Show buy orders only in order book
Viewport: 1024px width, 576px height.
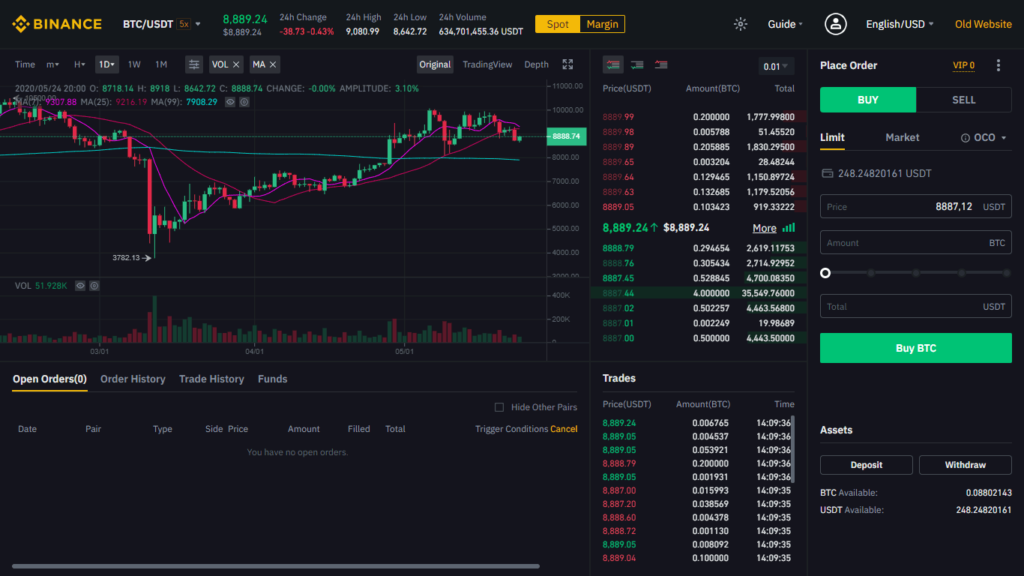coord(637,65)
